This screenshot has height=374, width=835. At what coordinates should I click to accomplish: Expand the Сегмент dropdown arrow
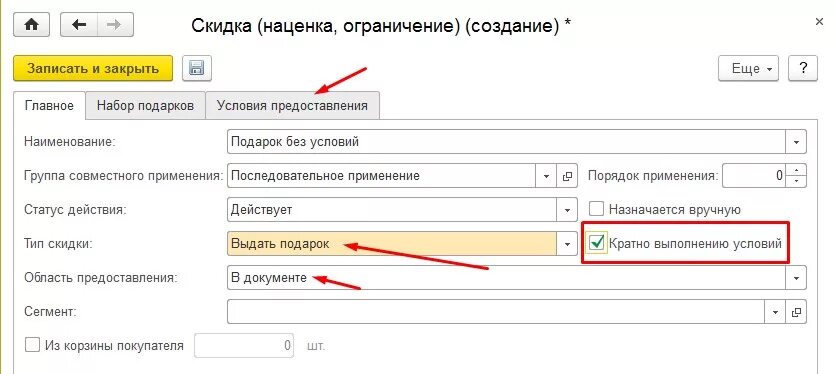[x=775, y=312]
